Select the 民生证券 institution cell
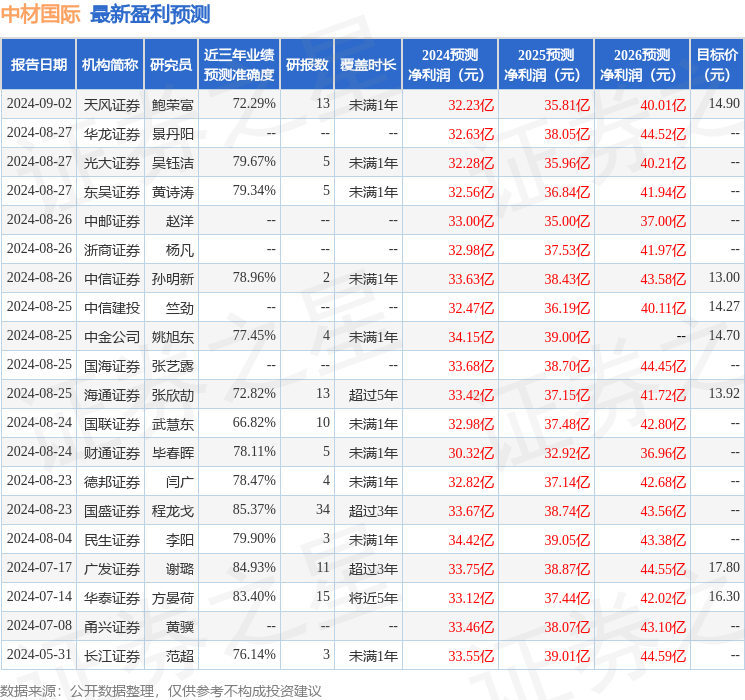745x700 pixels. point(112,540)
